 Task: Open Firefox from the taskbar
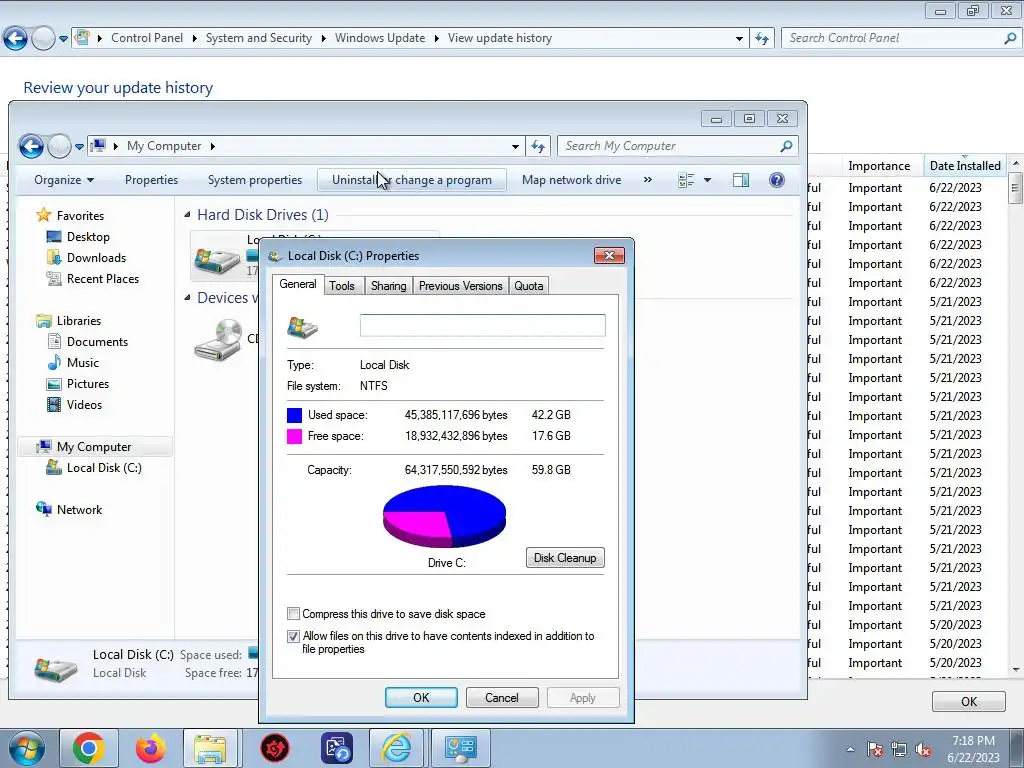pos(151,748)
